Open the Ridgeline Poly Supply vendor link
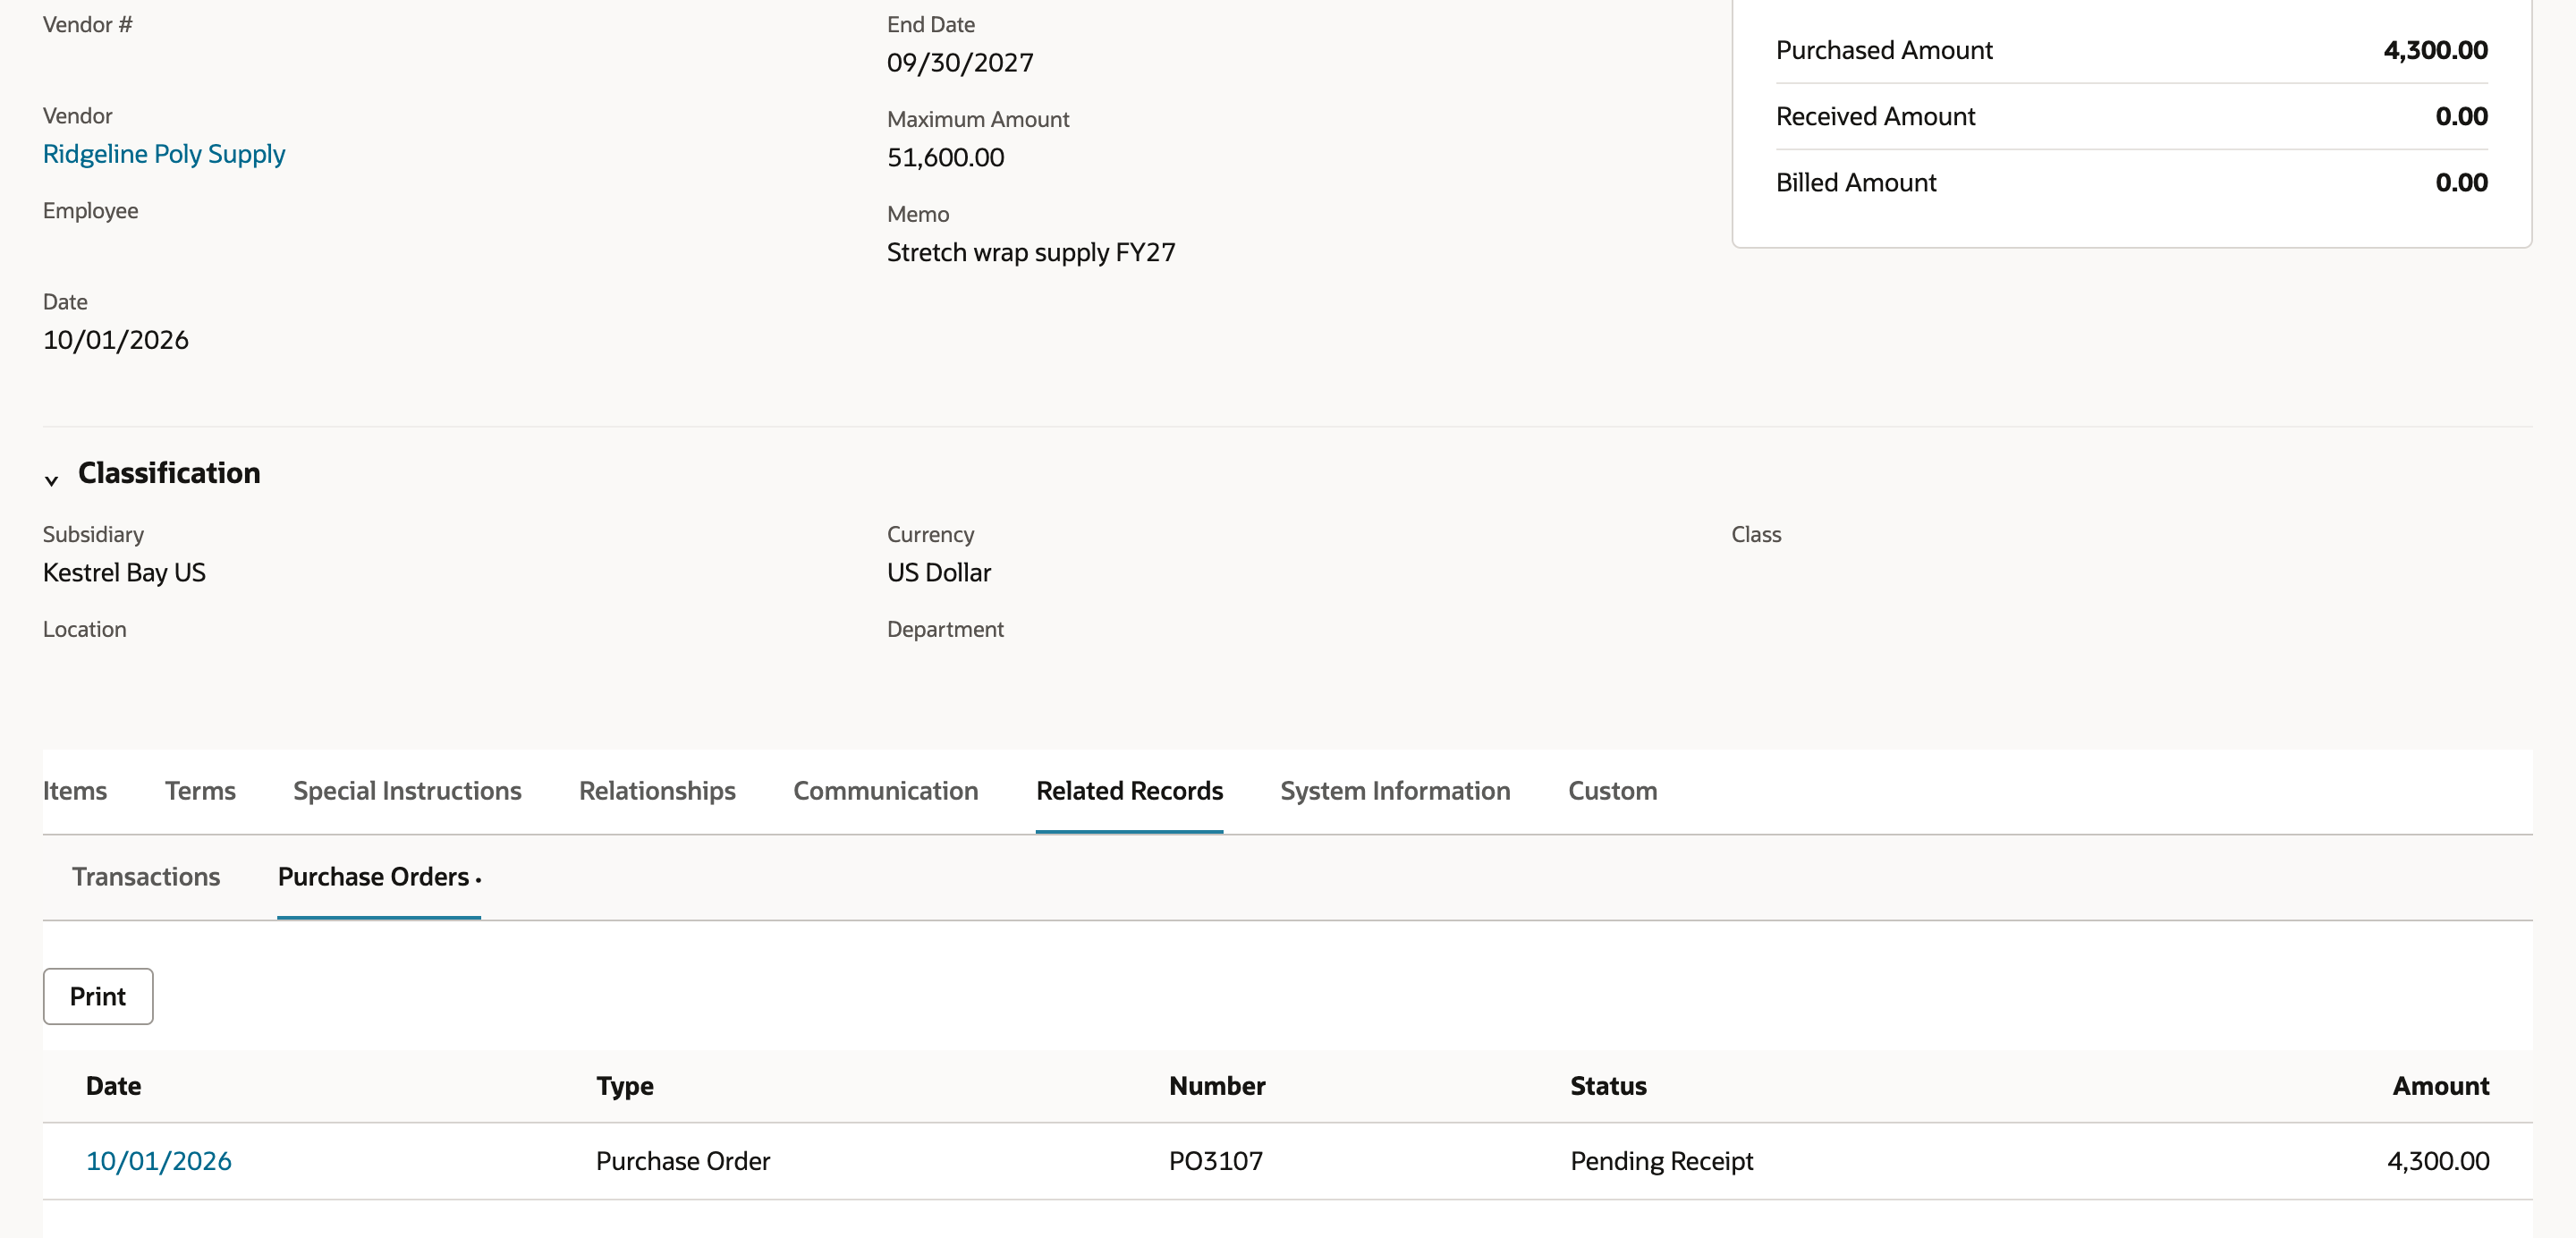The width and height of the screenshot is (2576, 1238). click(x=164, y=154)
